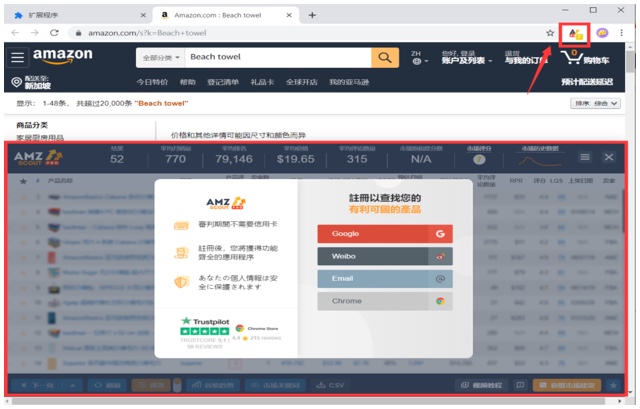Open Amazon hamburger navigation menu
Viewport: 640px width, 409px height.
18,57
